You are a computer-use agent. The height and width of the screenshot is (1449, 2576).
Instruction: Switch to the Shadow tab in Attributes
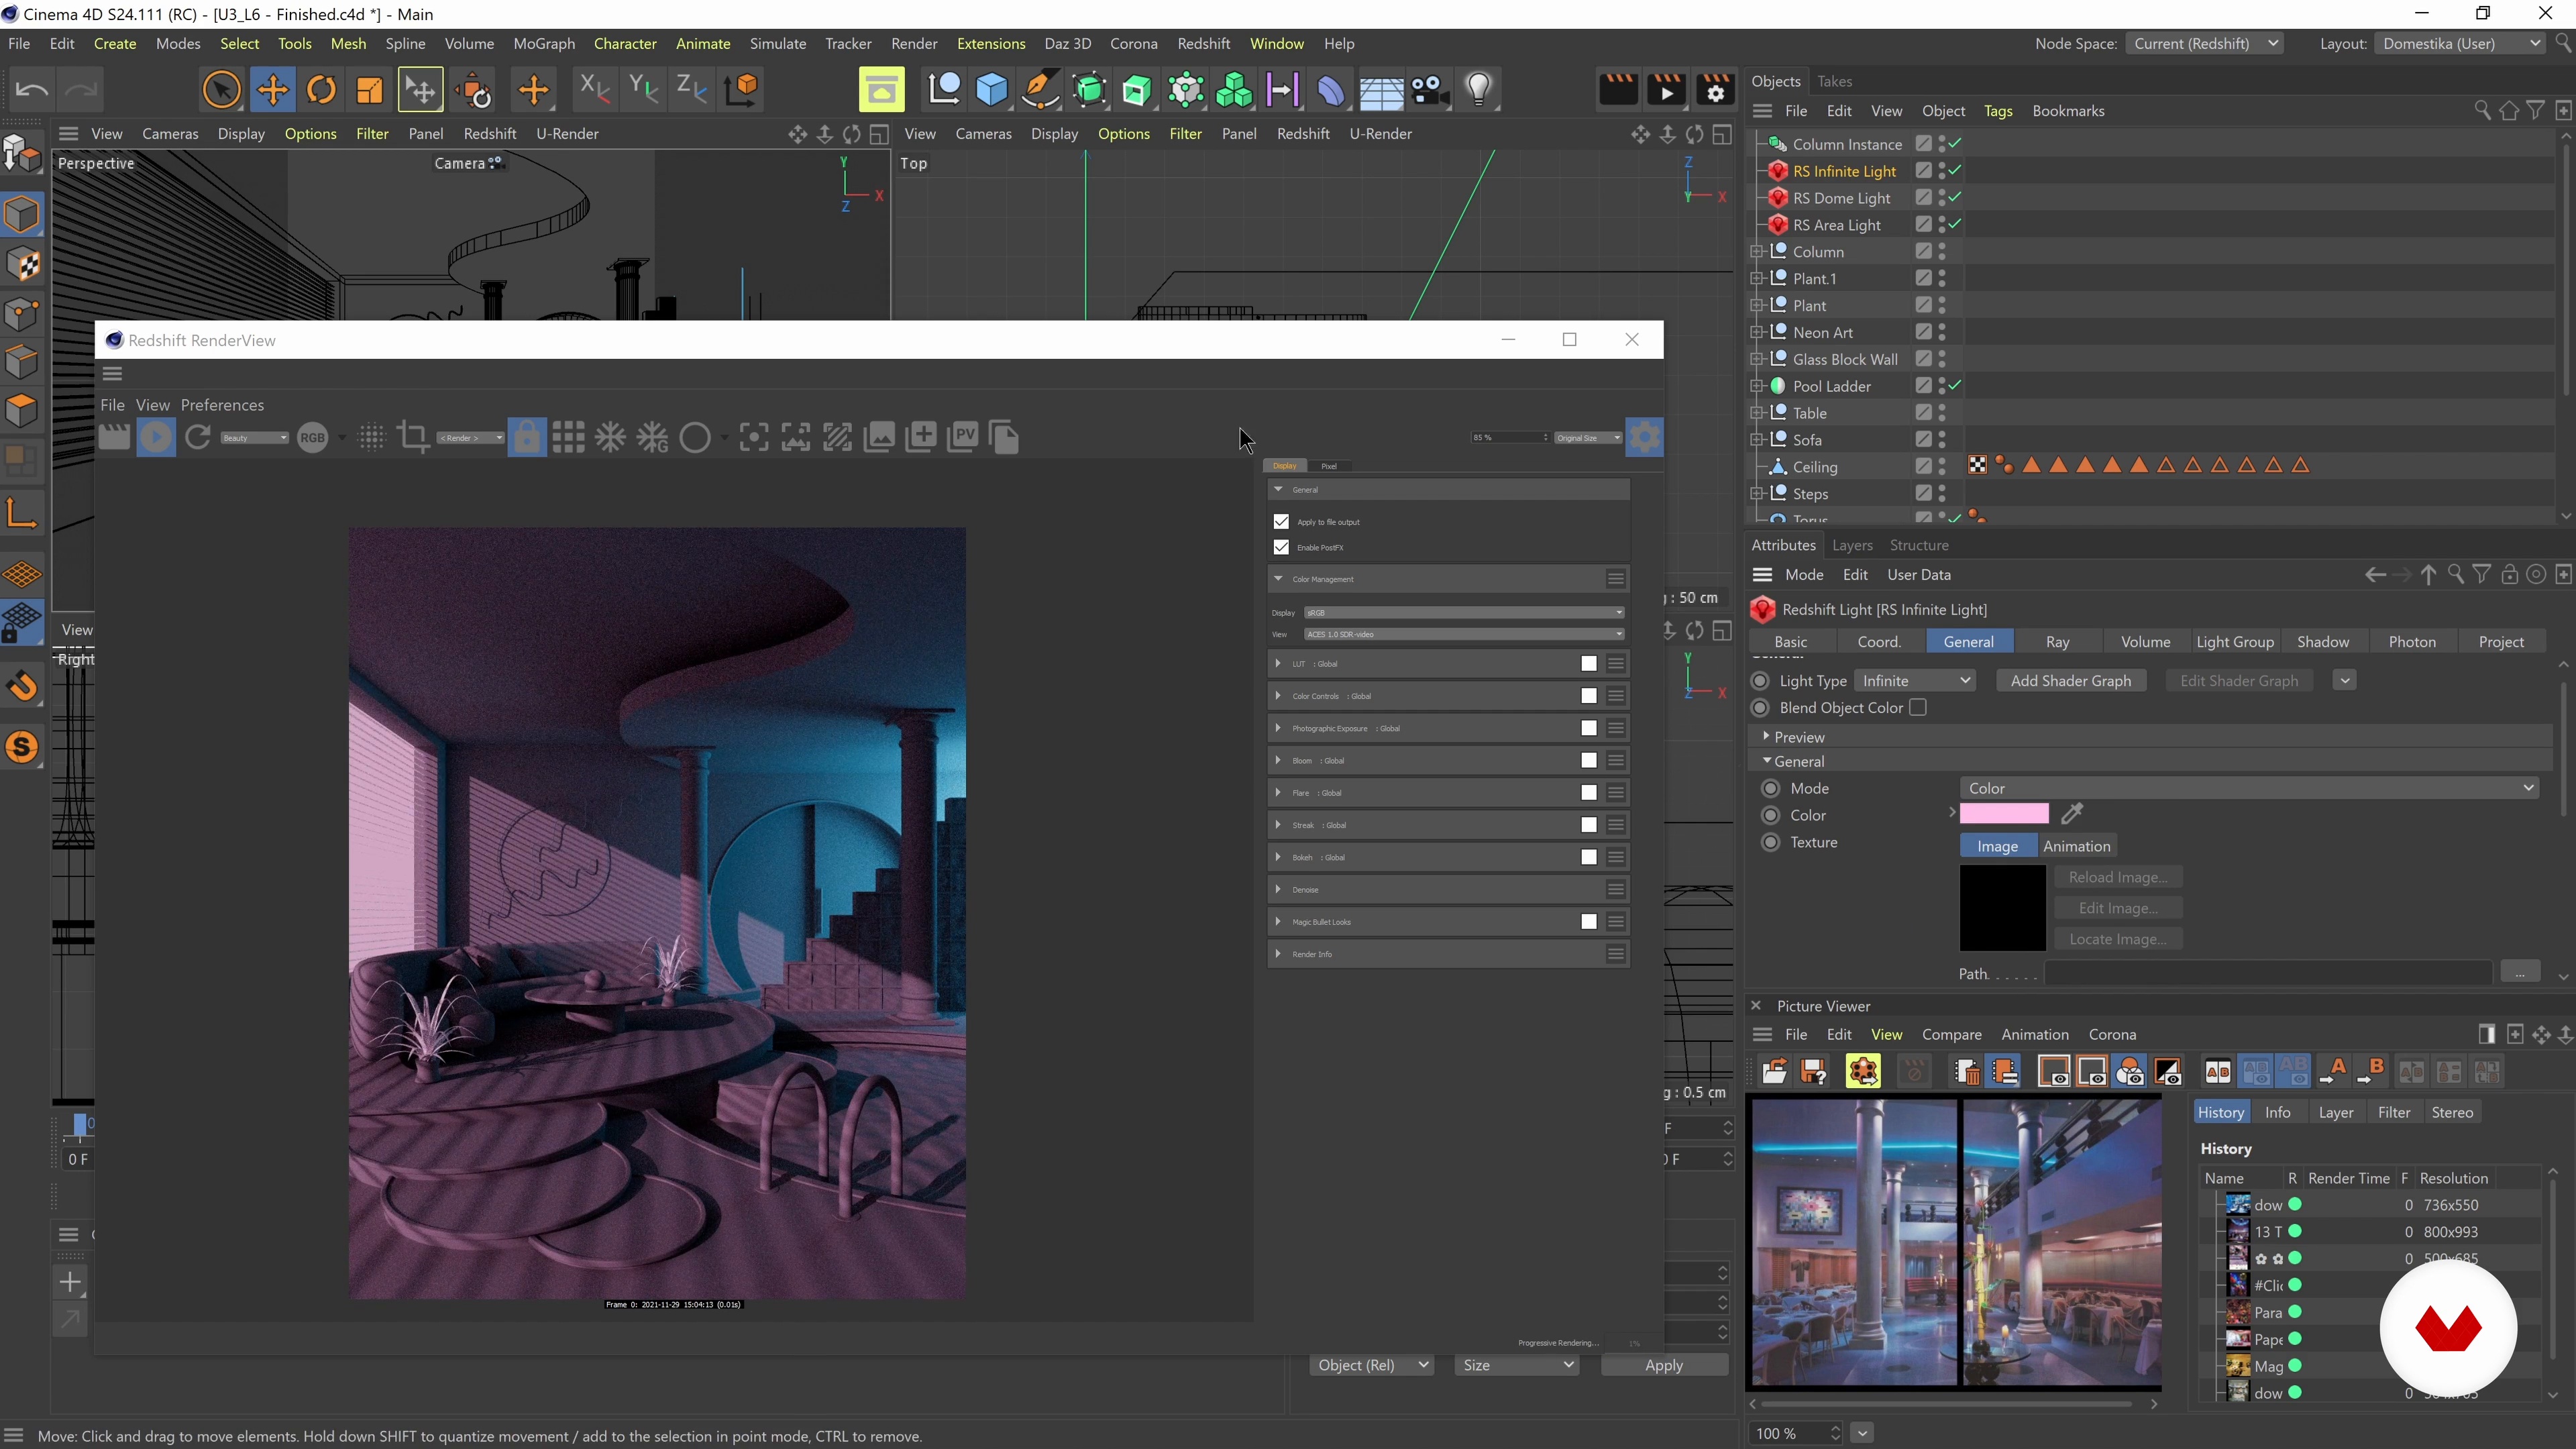point(2322,642)
